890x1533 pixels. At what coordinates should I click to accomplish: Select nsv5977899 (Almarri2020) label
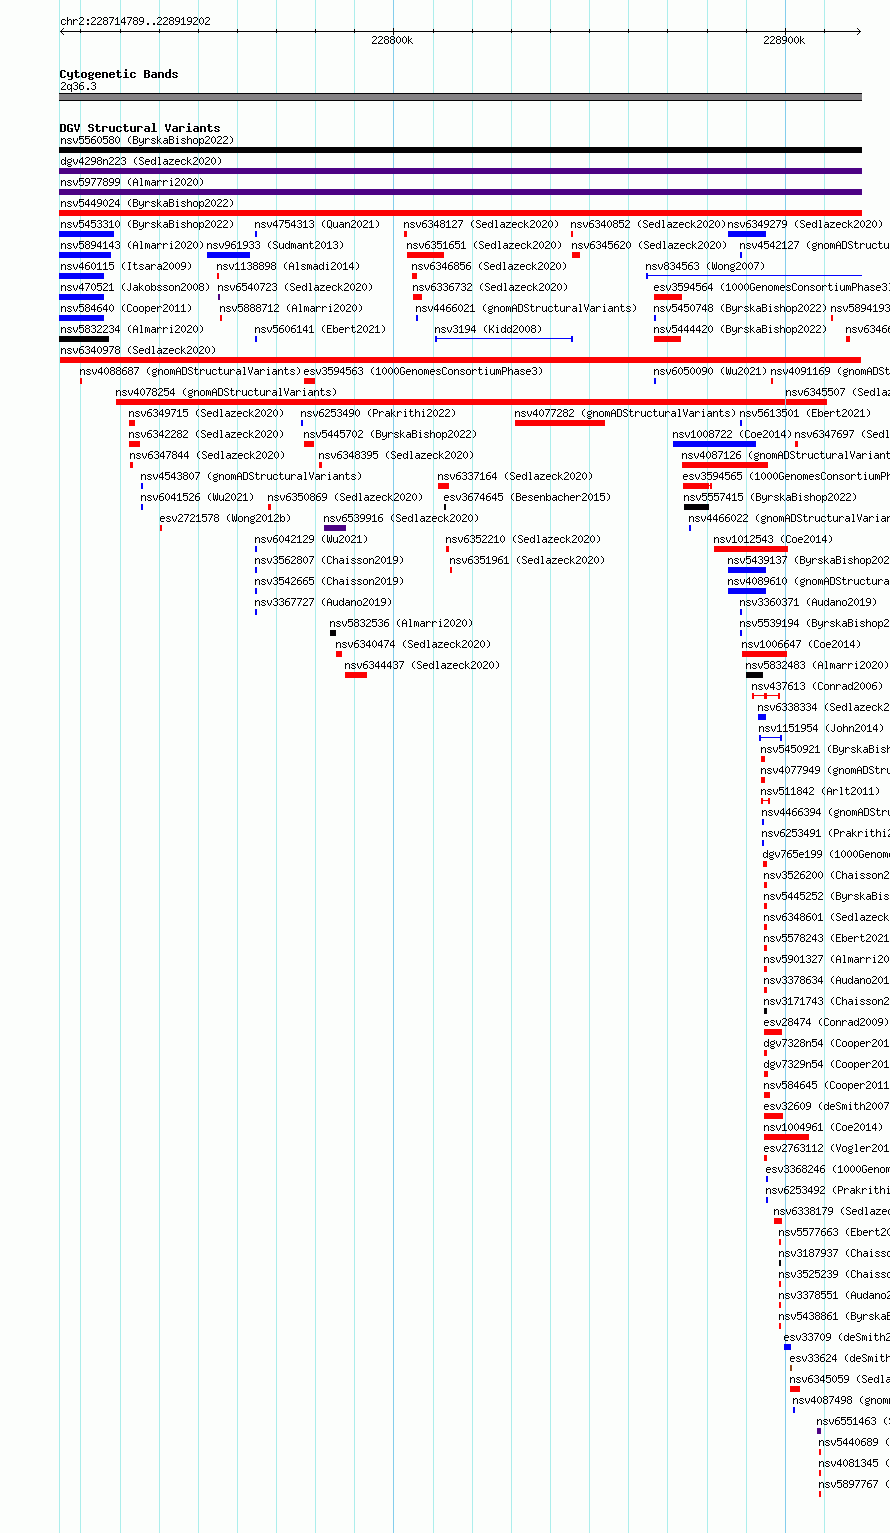tap(132, 182)
